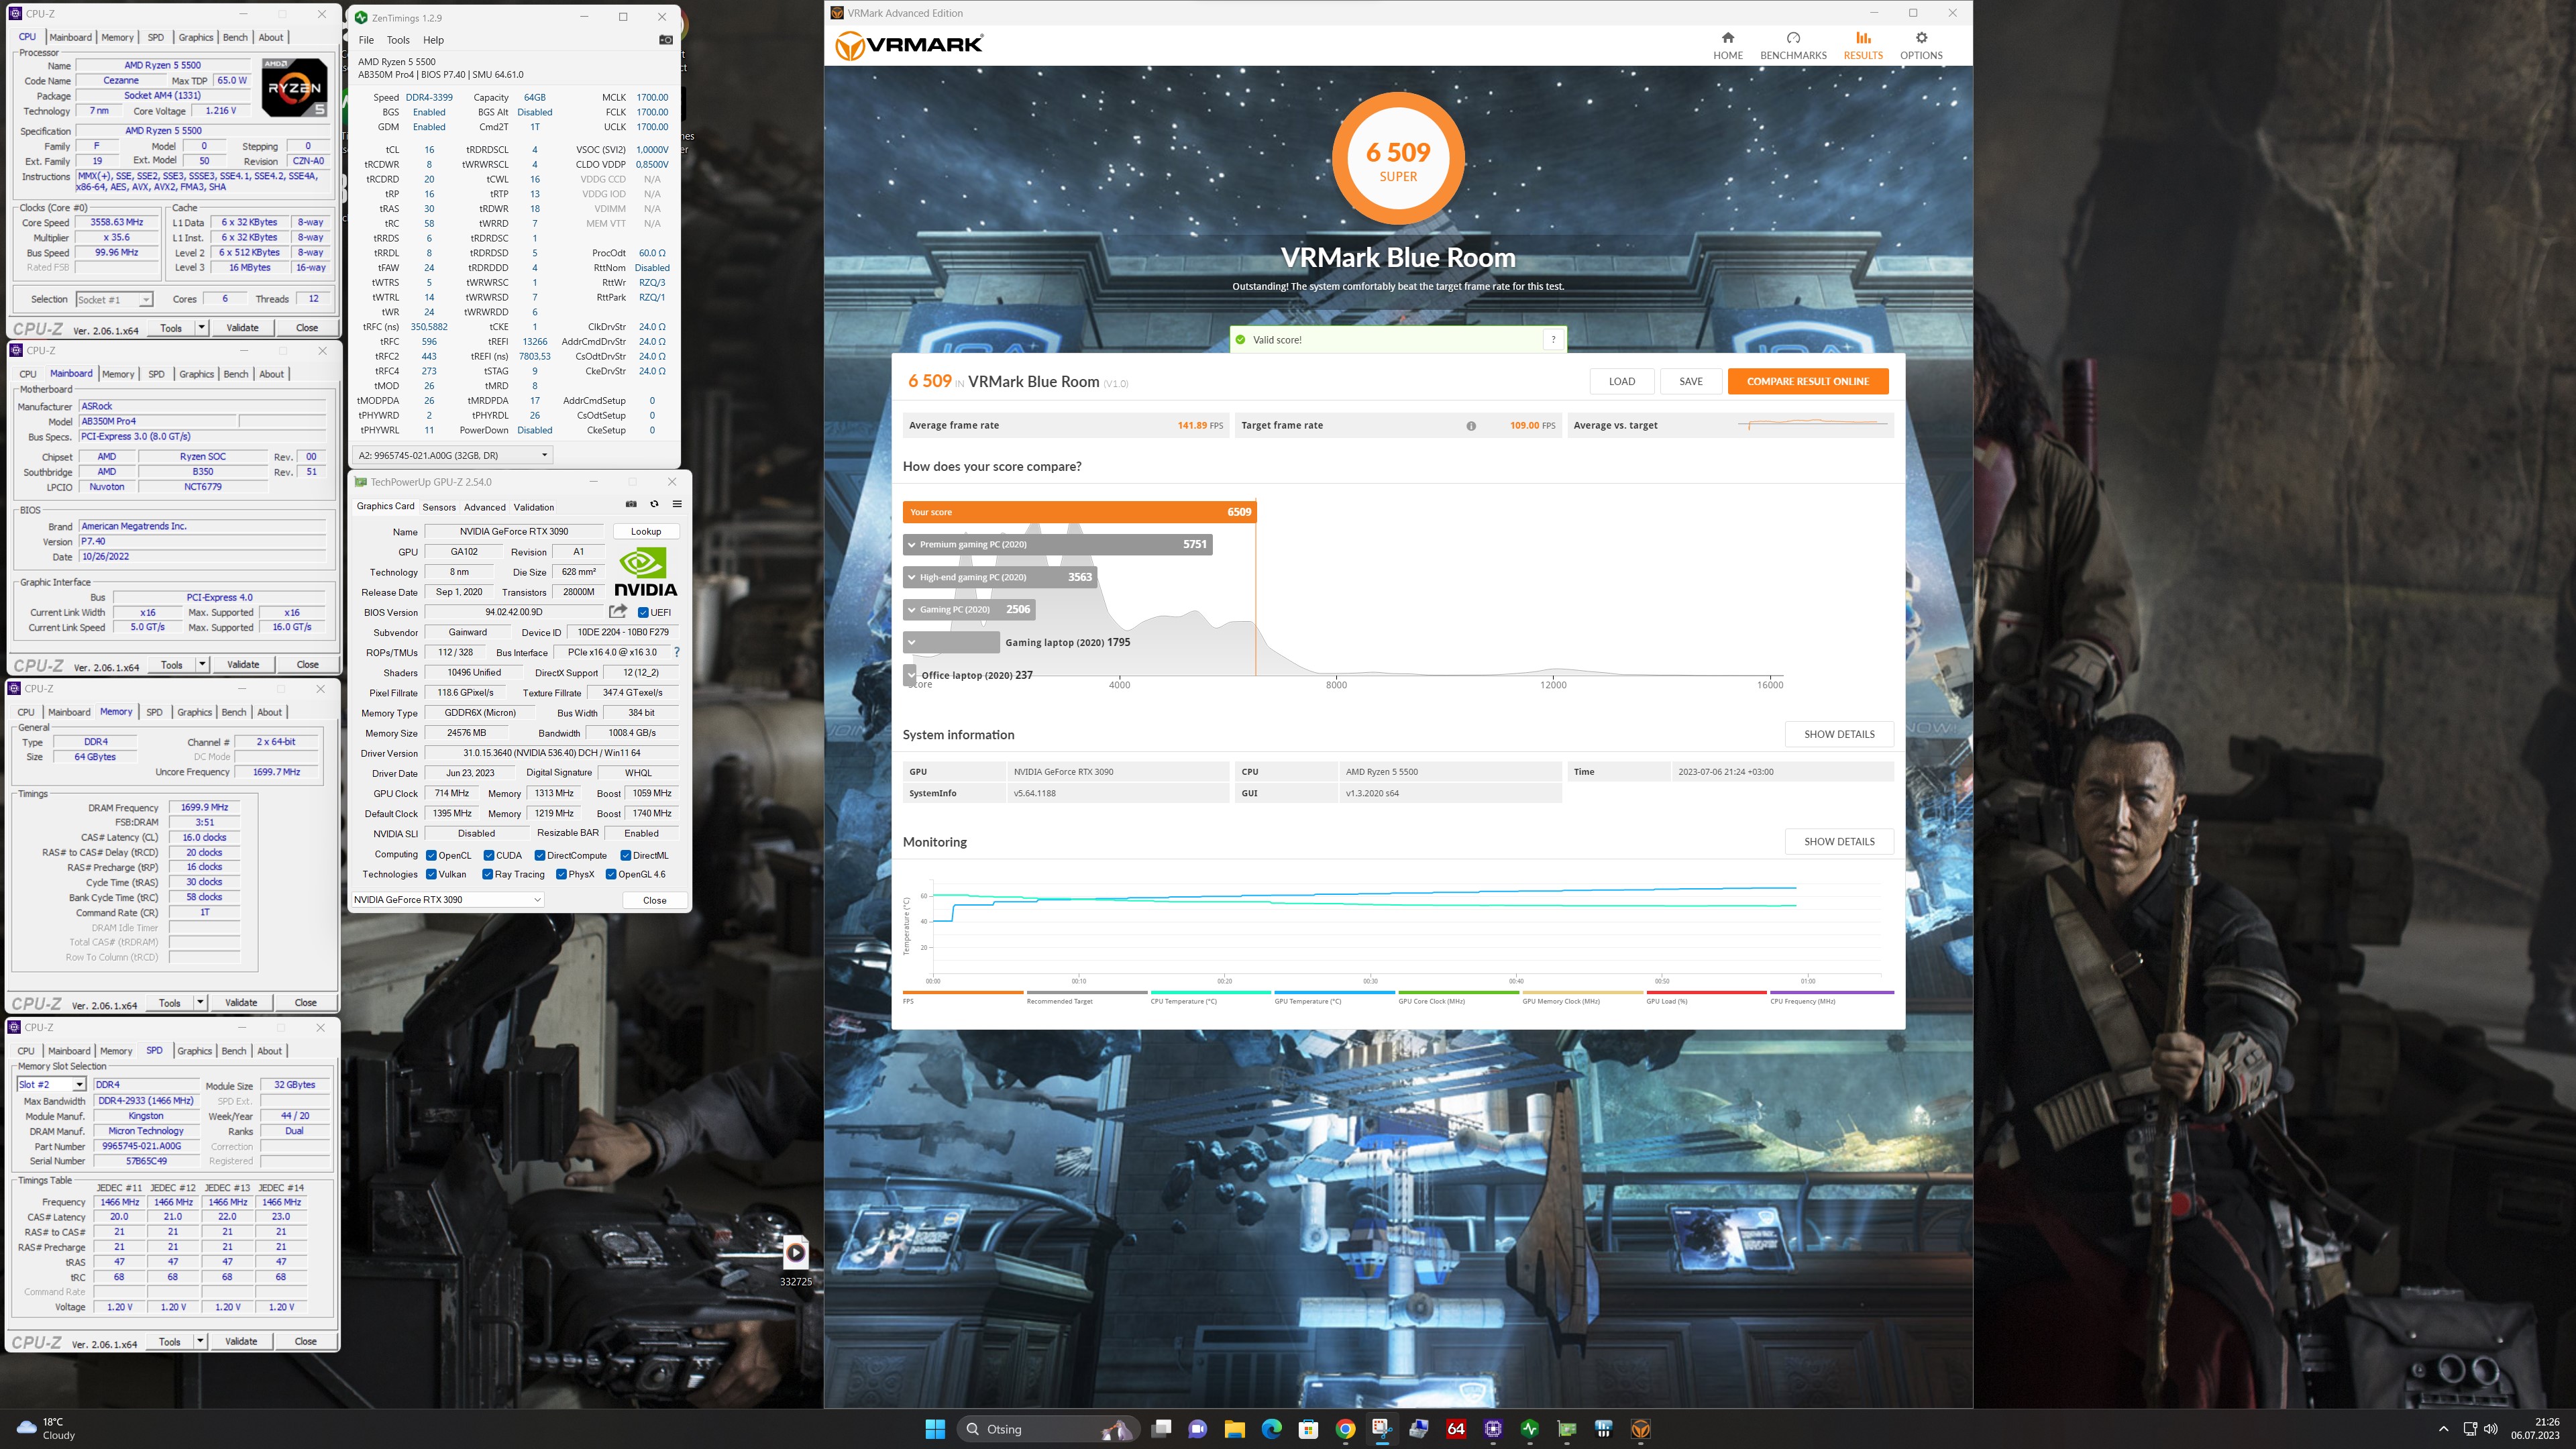Viewport: 2576px width, 1449px height.
Task: Click the LOAD button in VRMark
Action: [x=1622, y=382]
